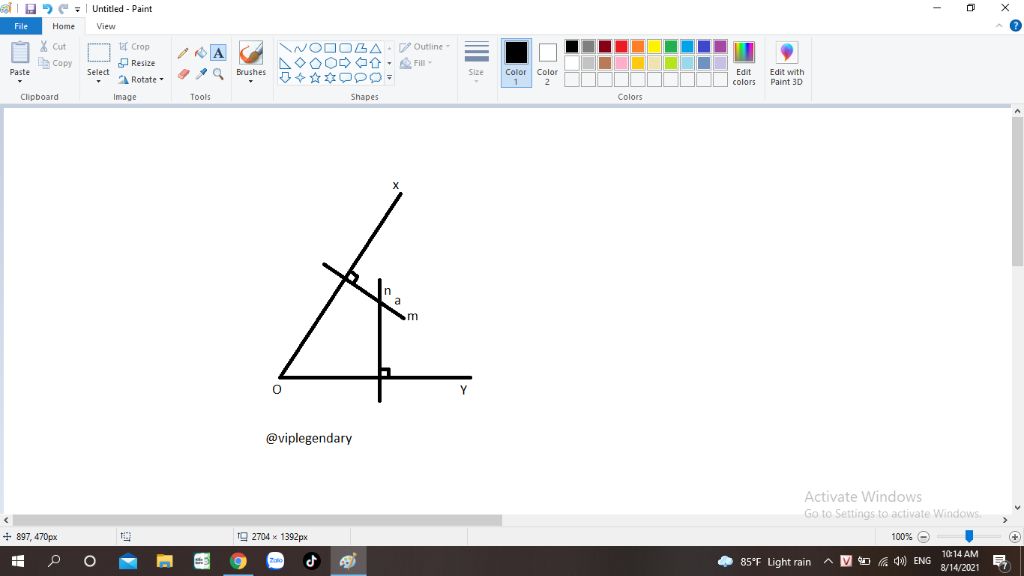Click the Crop button
This screenshot has width=1024, height=576.
click(x=135, y=46)
